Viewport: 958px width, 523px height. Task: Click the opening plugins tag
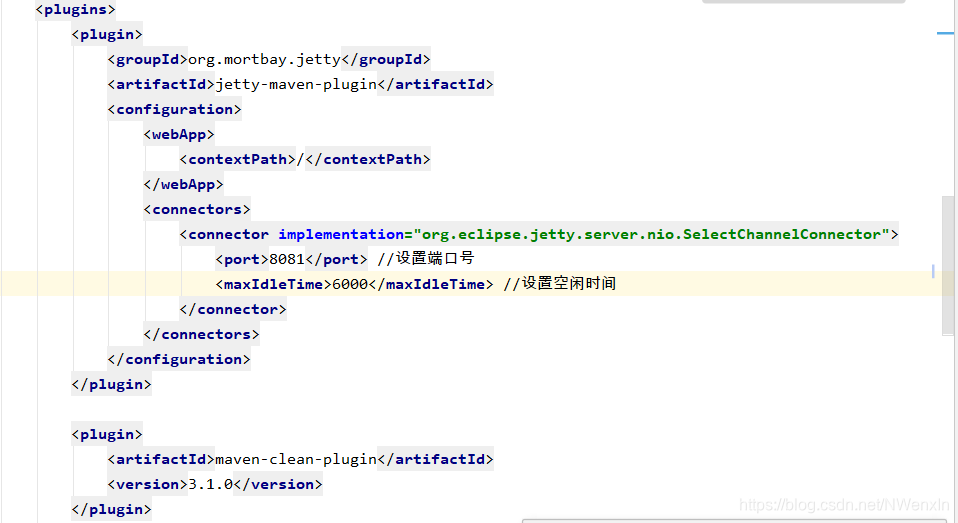[75, 9]
